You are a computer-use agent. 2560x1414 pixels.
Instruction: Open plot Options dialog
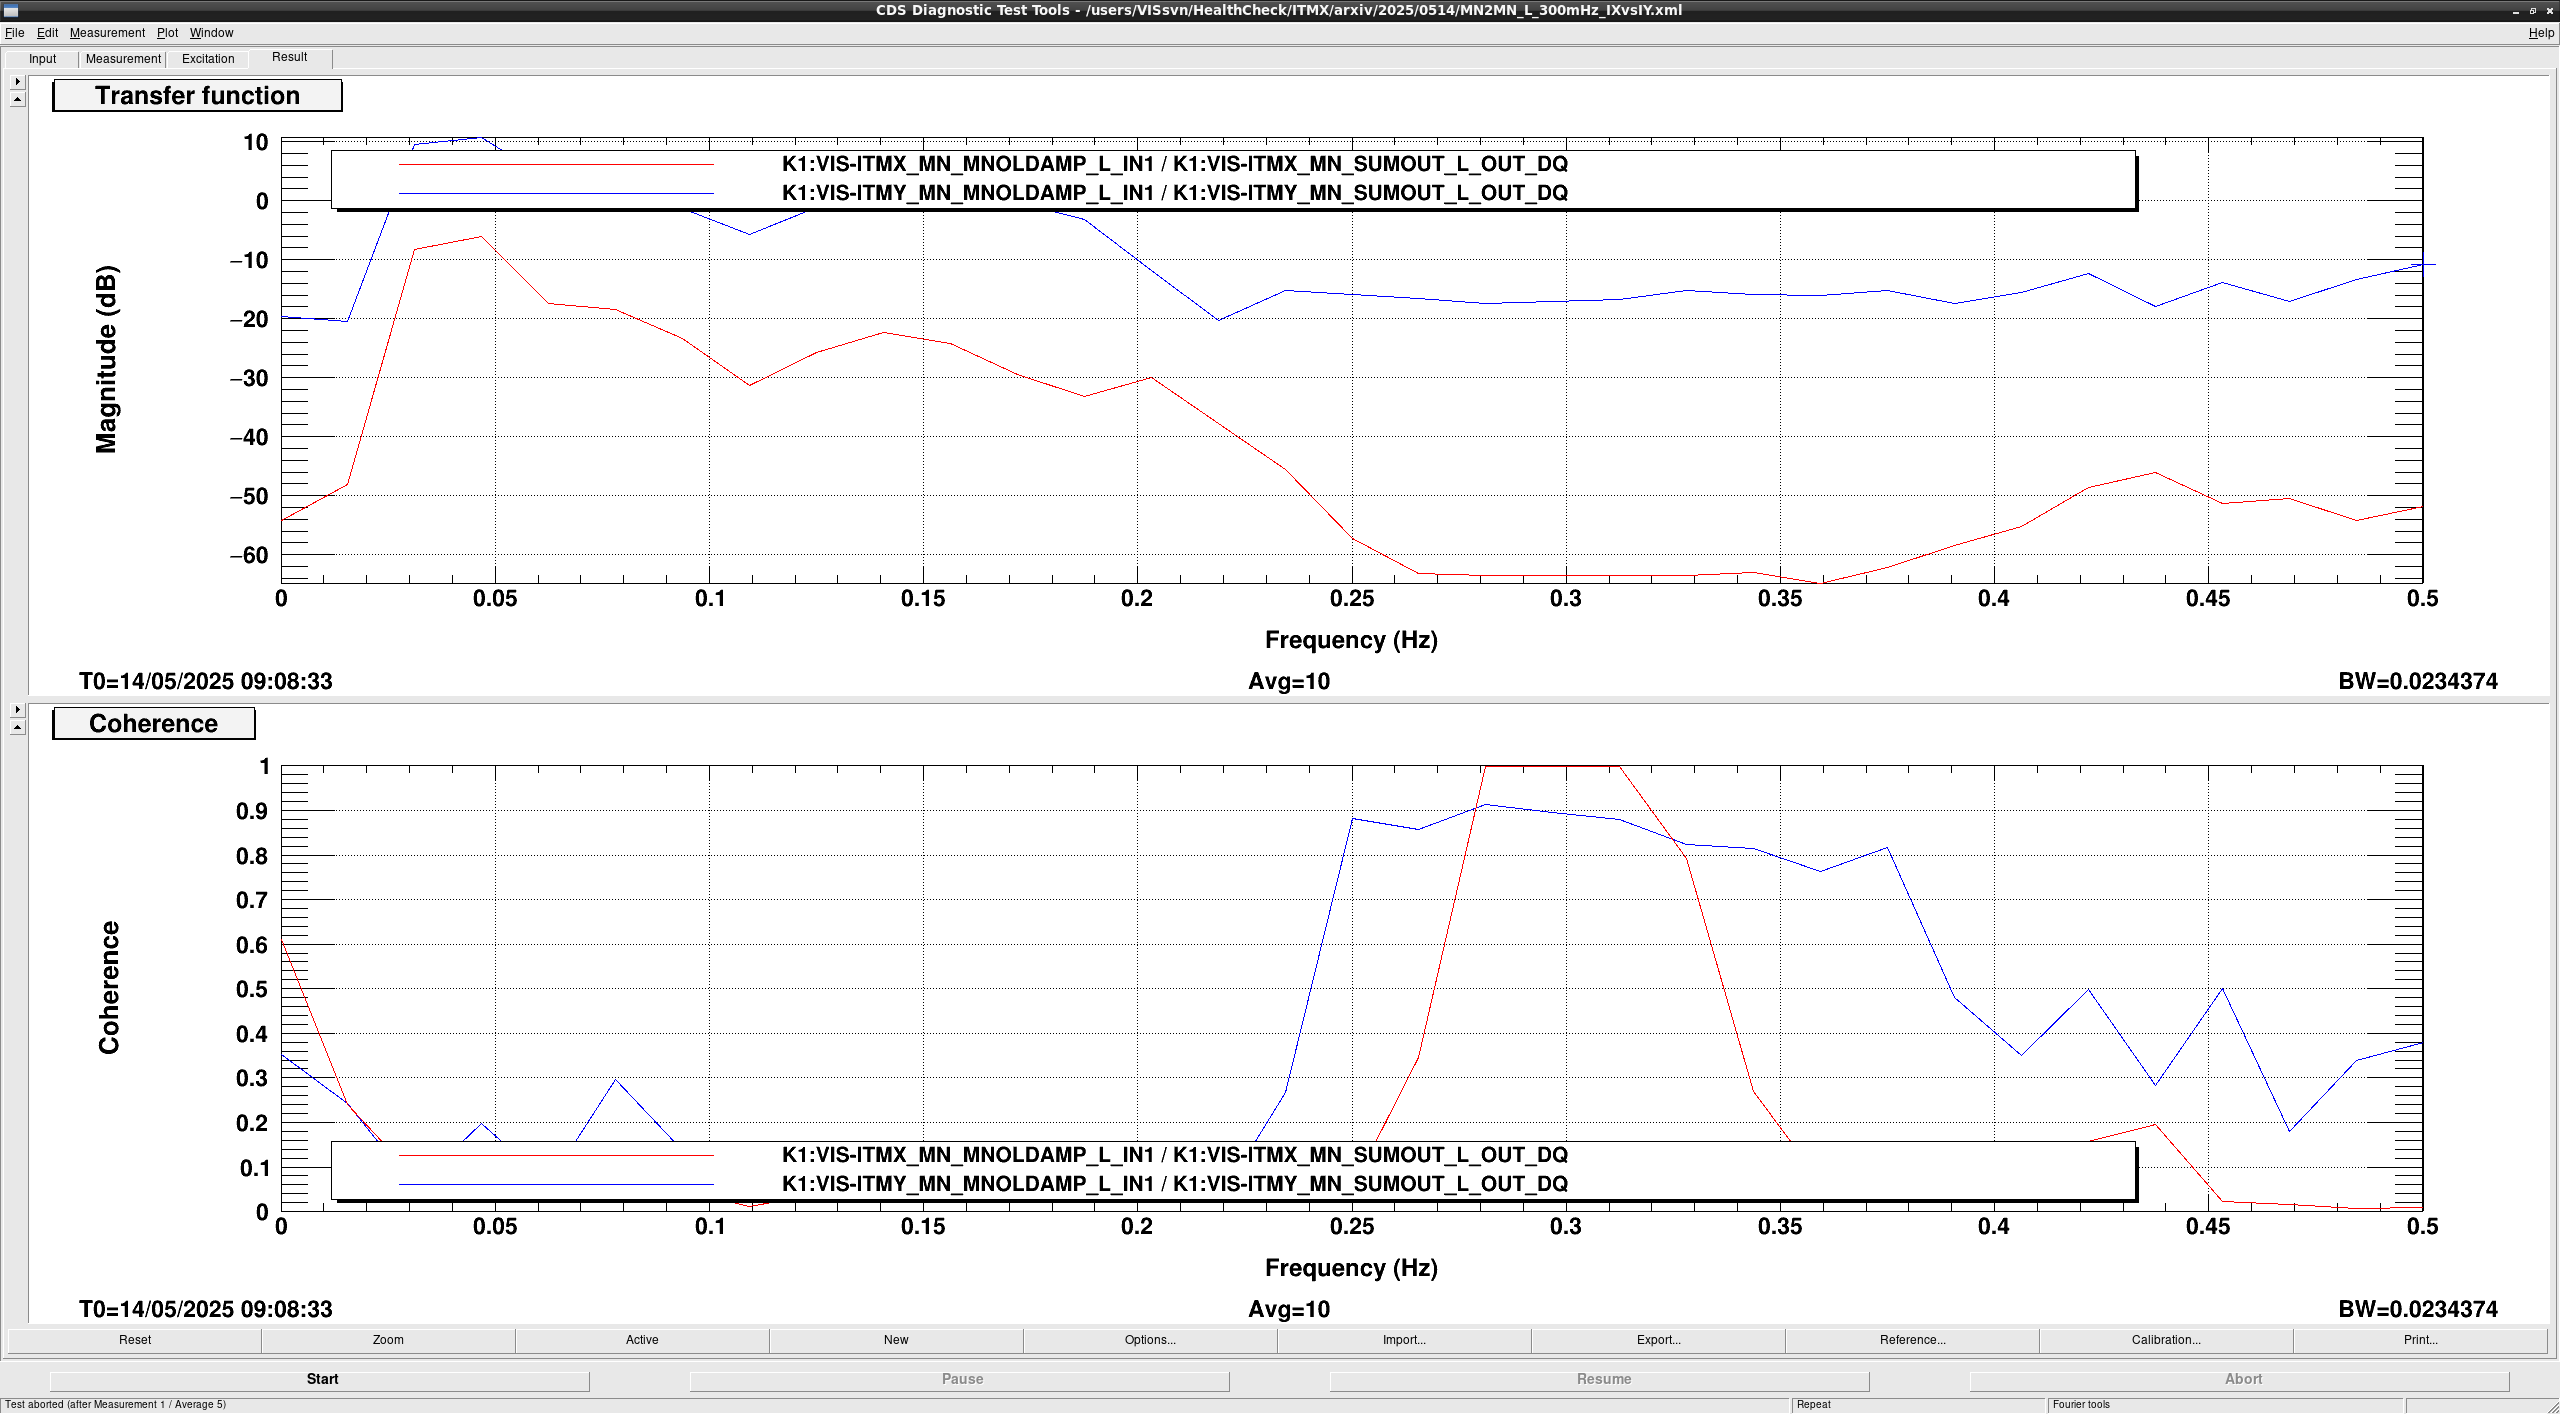click(1150, 1340)
